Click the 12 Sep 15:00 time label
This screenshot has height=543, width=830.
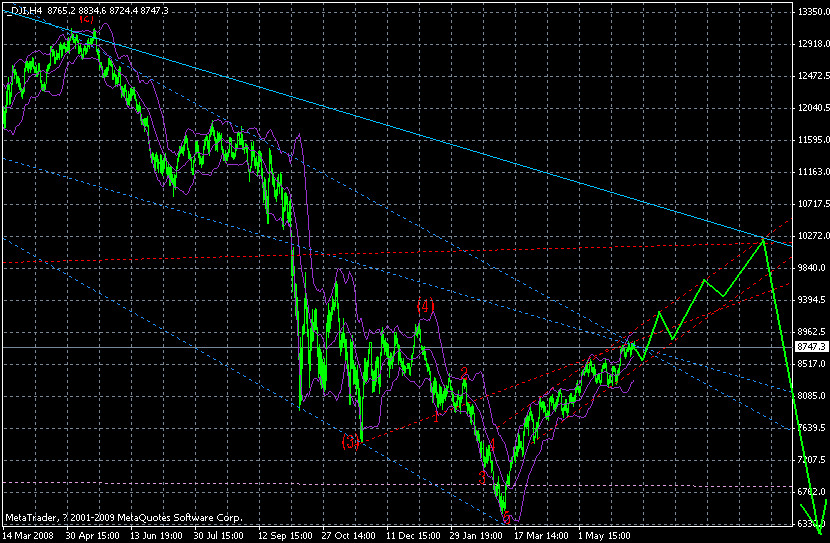285,536
